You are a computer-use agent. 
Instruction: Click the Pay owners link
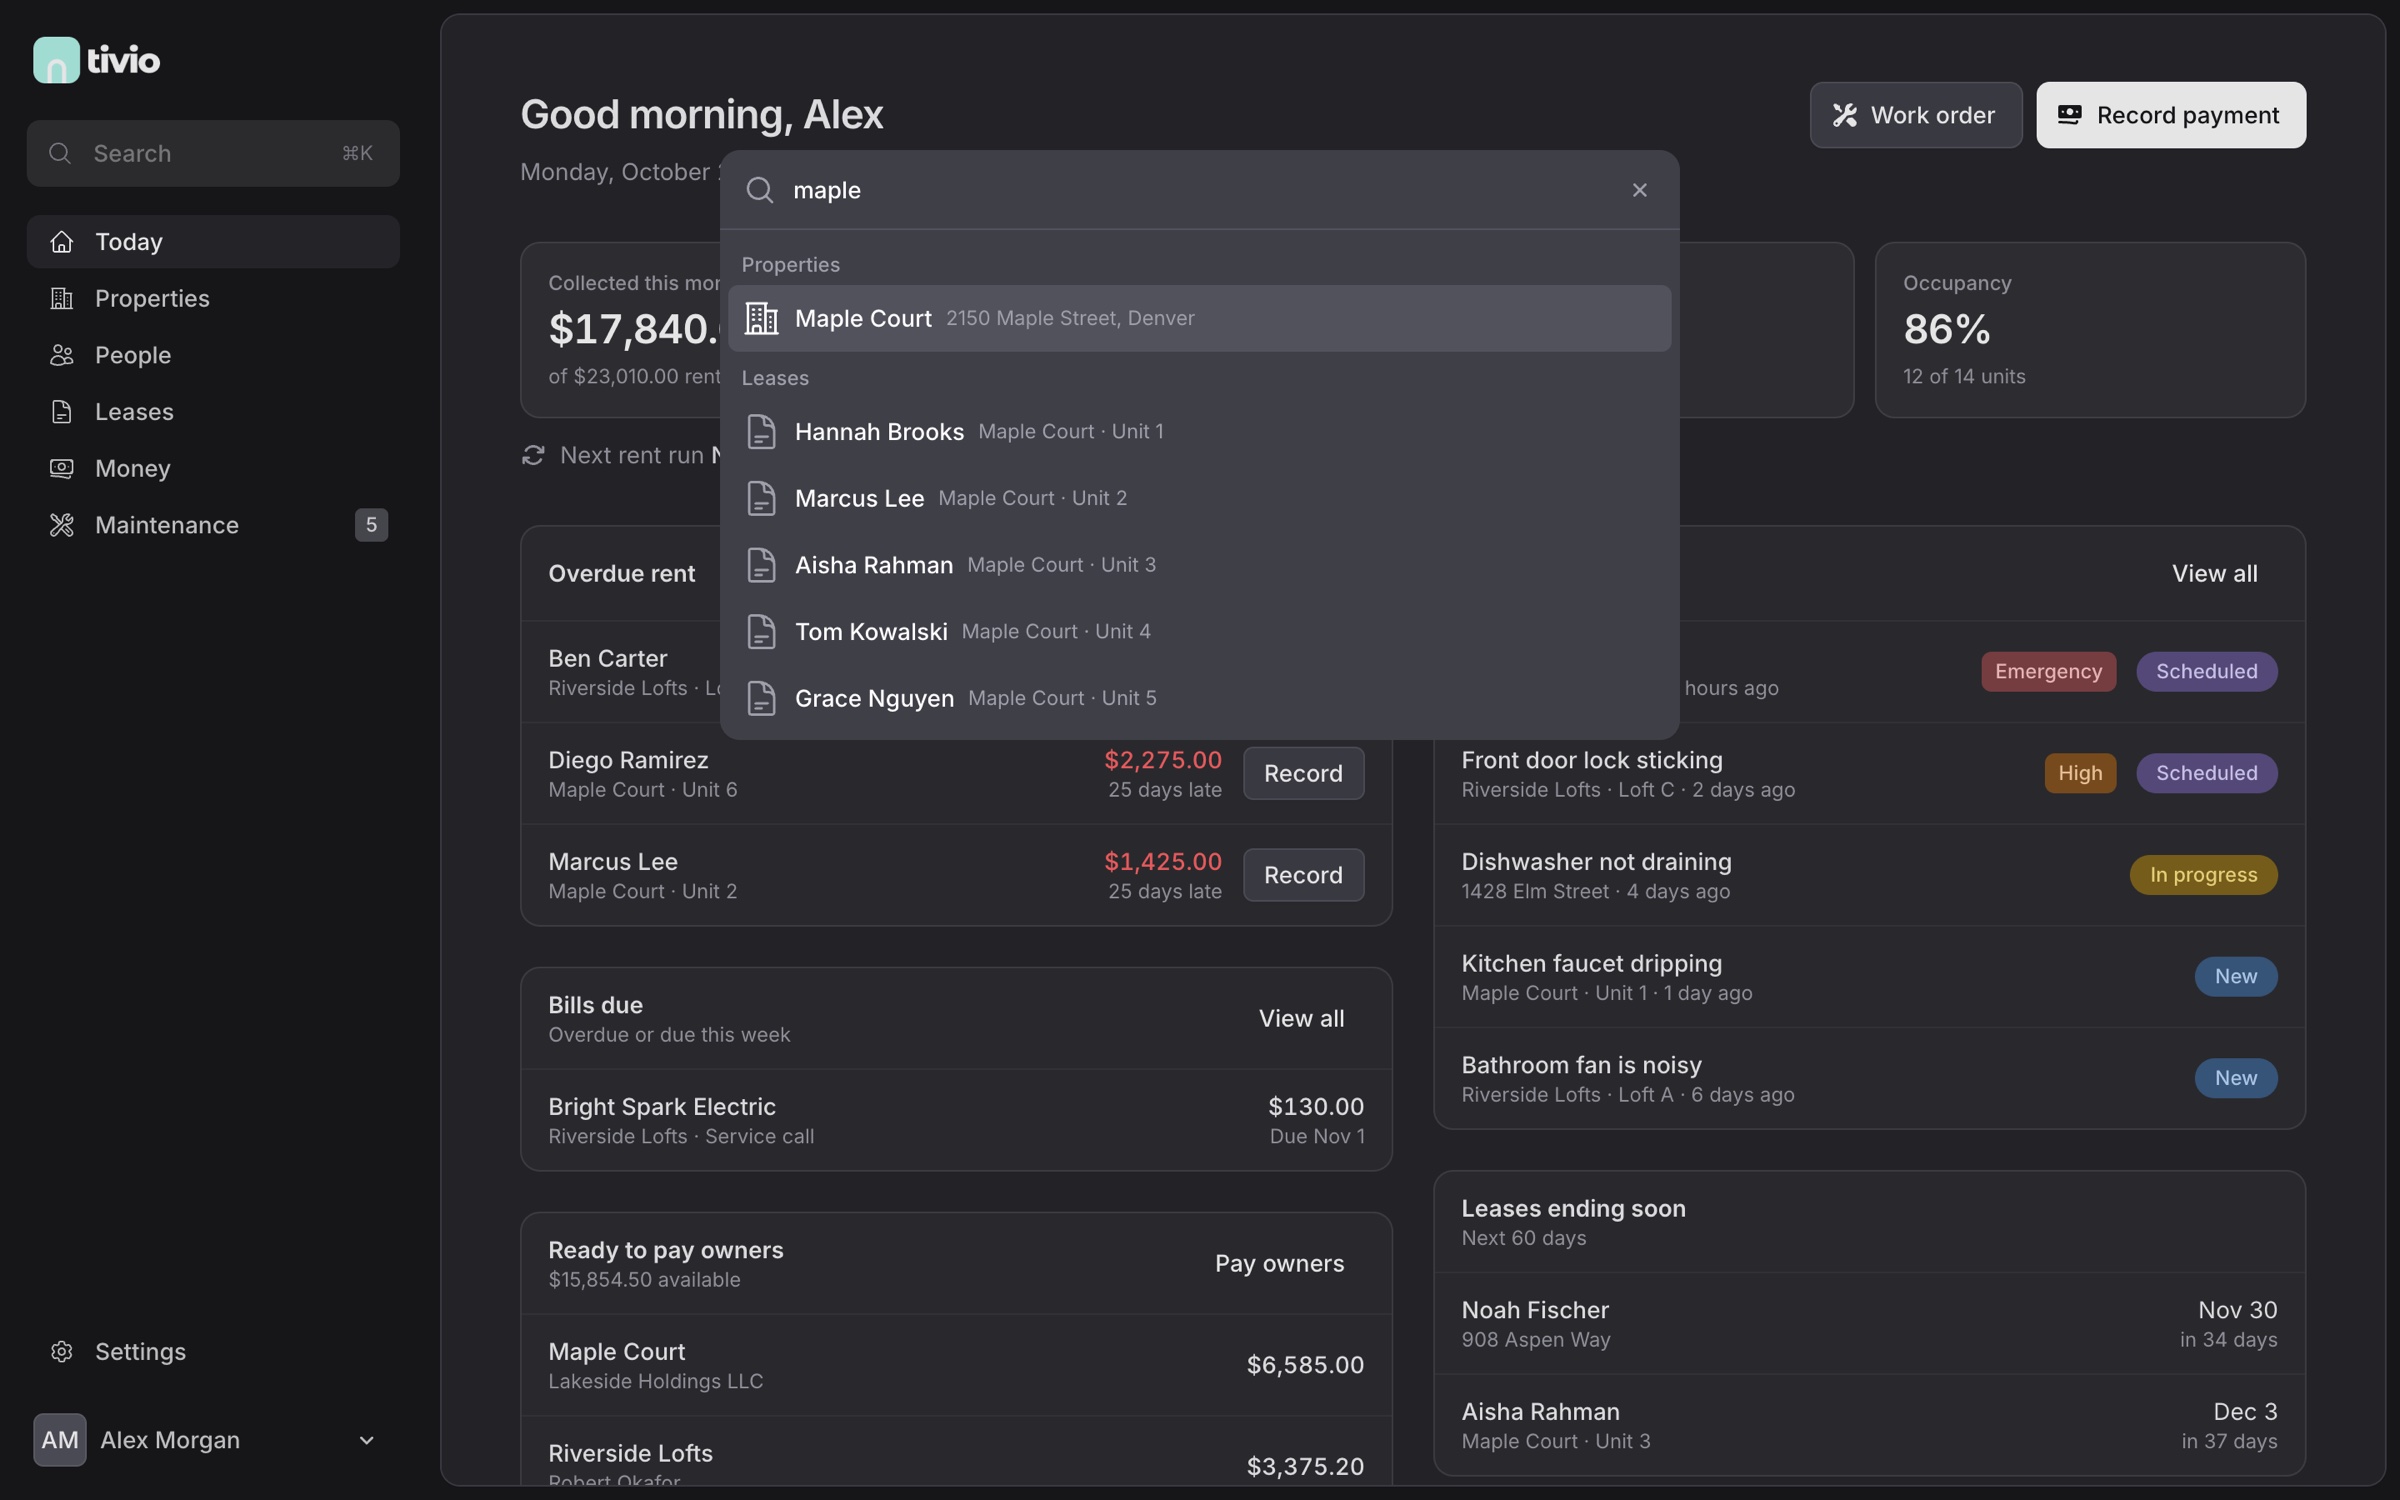click(x=1279, y=1263)
